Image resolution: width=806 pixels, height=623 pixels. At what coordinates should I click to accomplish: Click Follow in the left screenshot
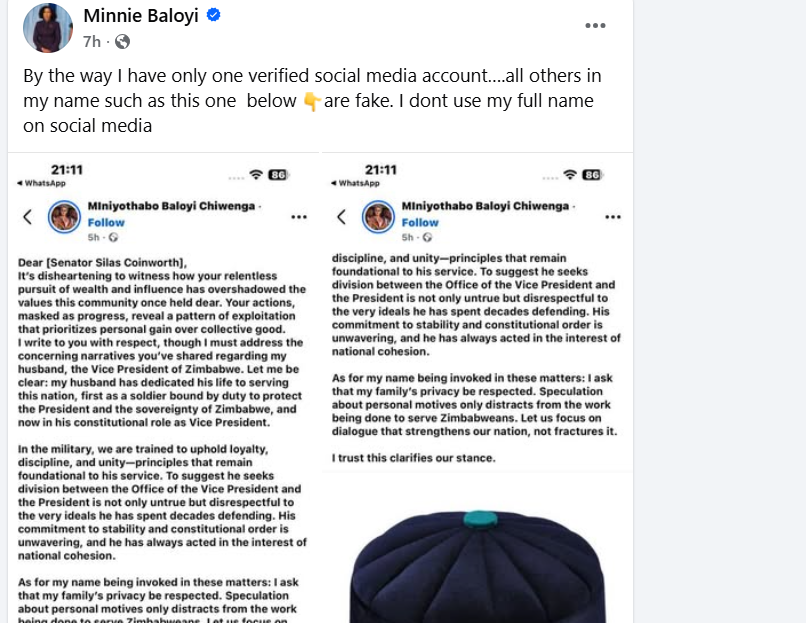pos(106,222)
